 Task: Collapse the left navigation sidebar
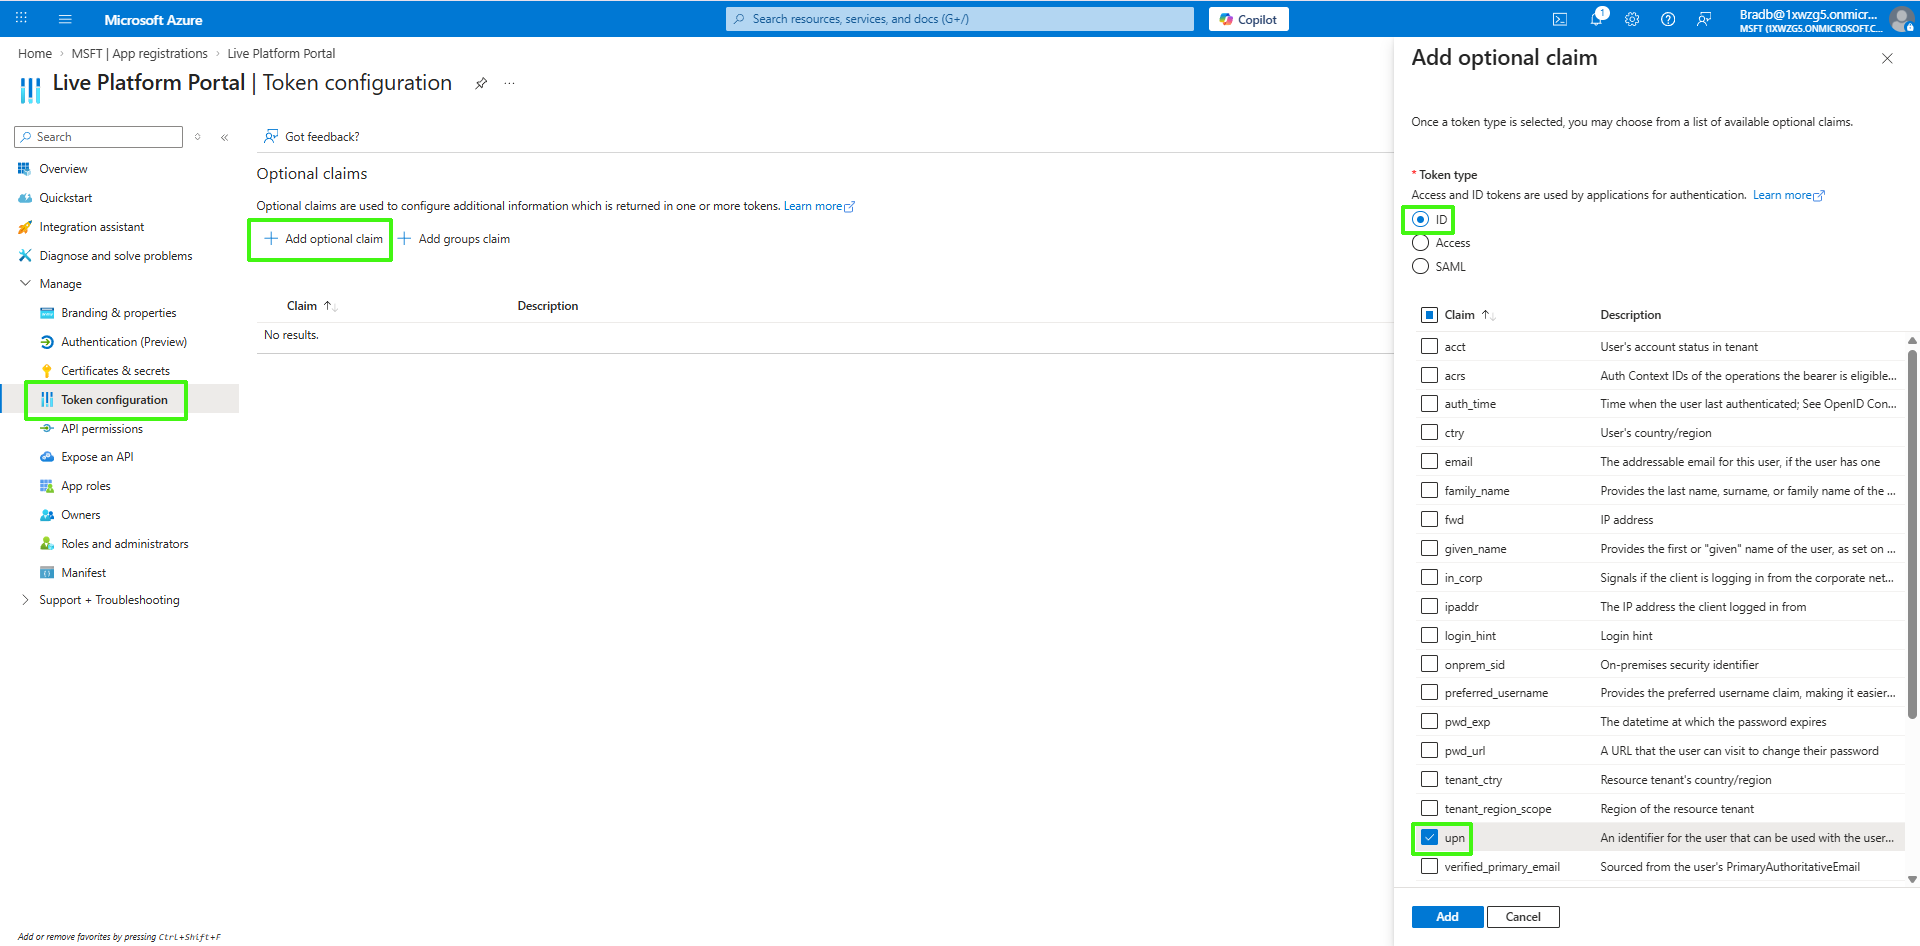point(225,137)
